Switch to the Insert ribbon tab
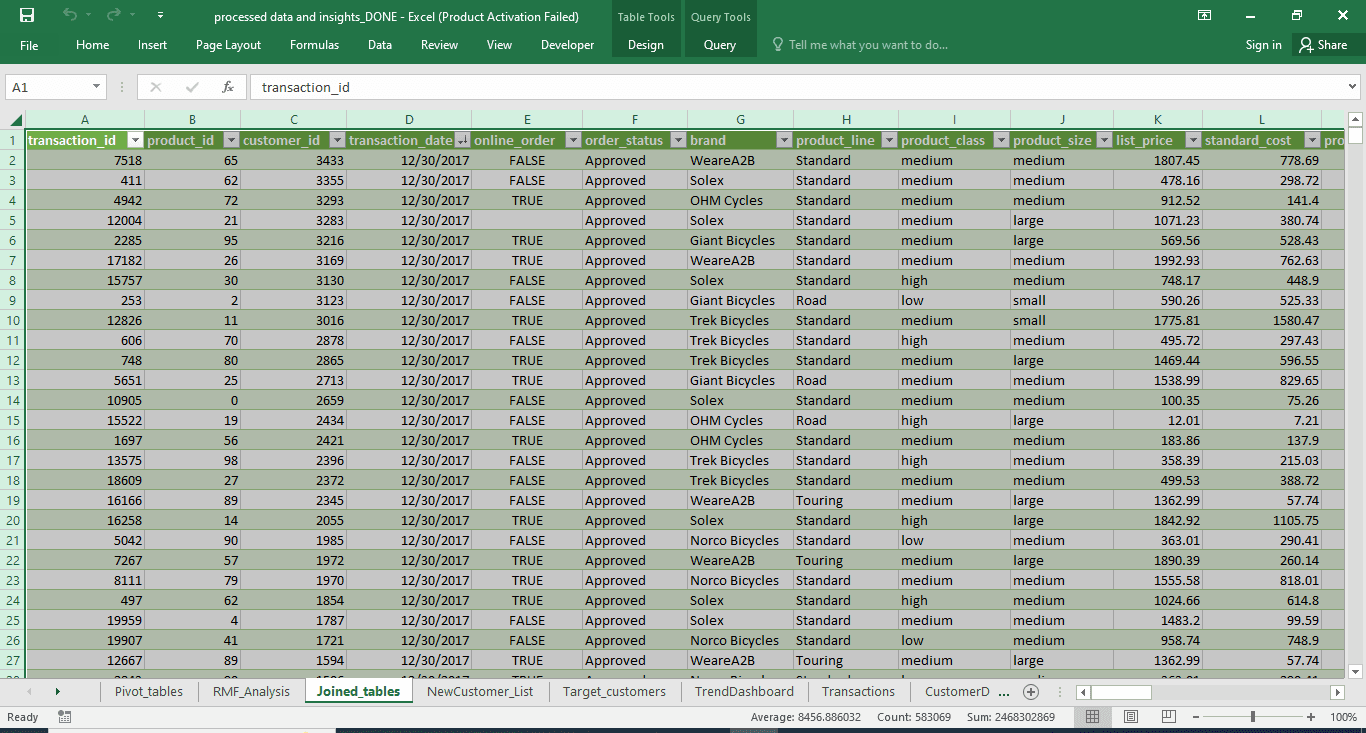This screenshot has width=1366, height=733. pos(152,45)
